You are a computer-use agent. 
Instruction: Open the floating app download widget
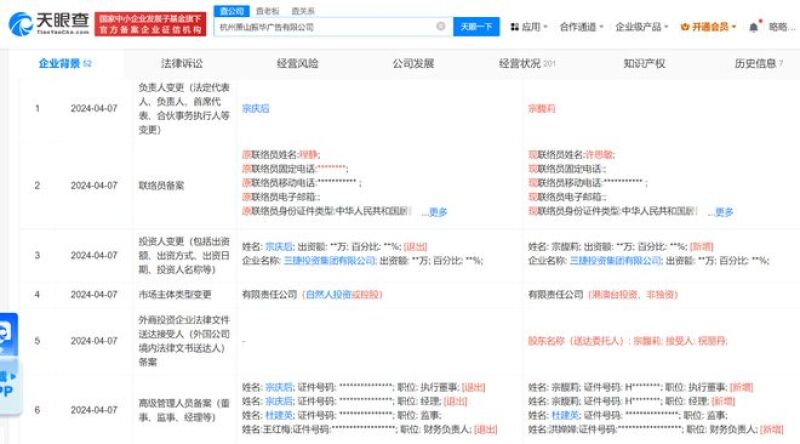8,363
